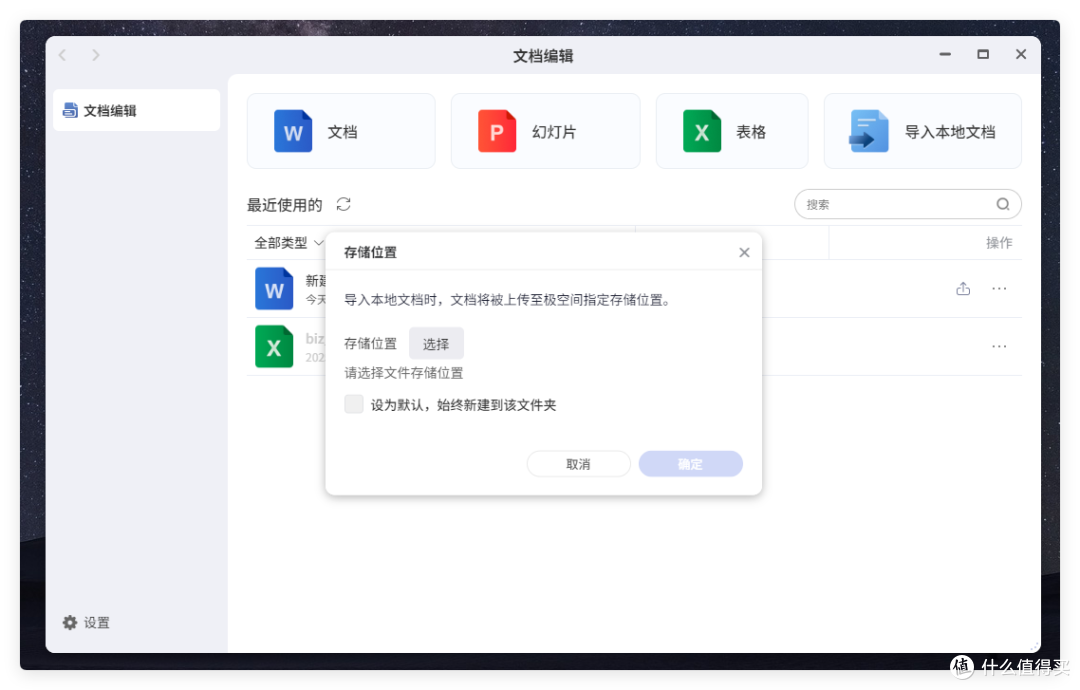Open more options for the Excel file row
This screenshot has height=690, width=1080.
point(999,346)
